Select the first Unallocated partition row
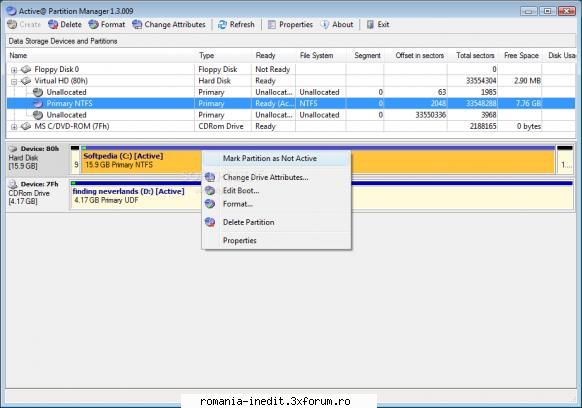This screenshot has width=582, height=408. 291,92
